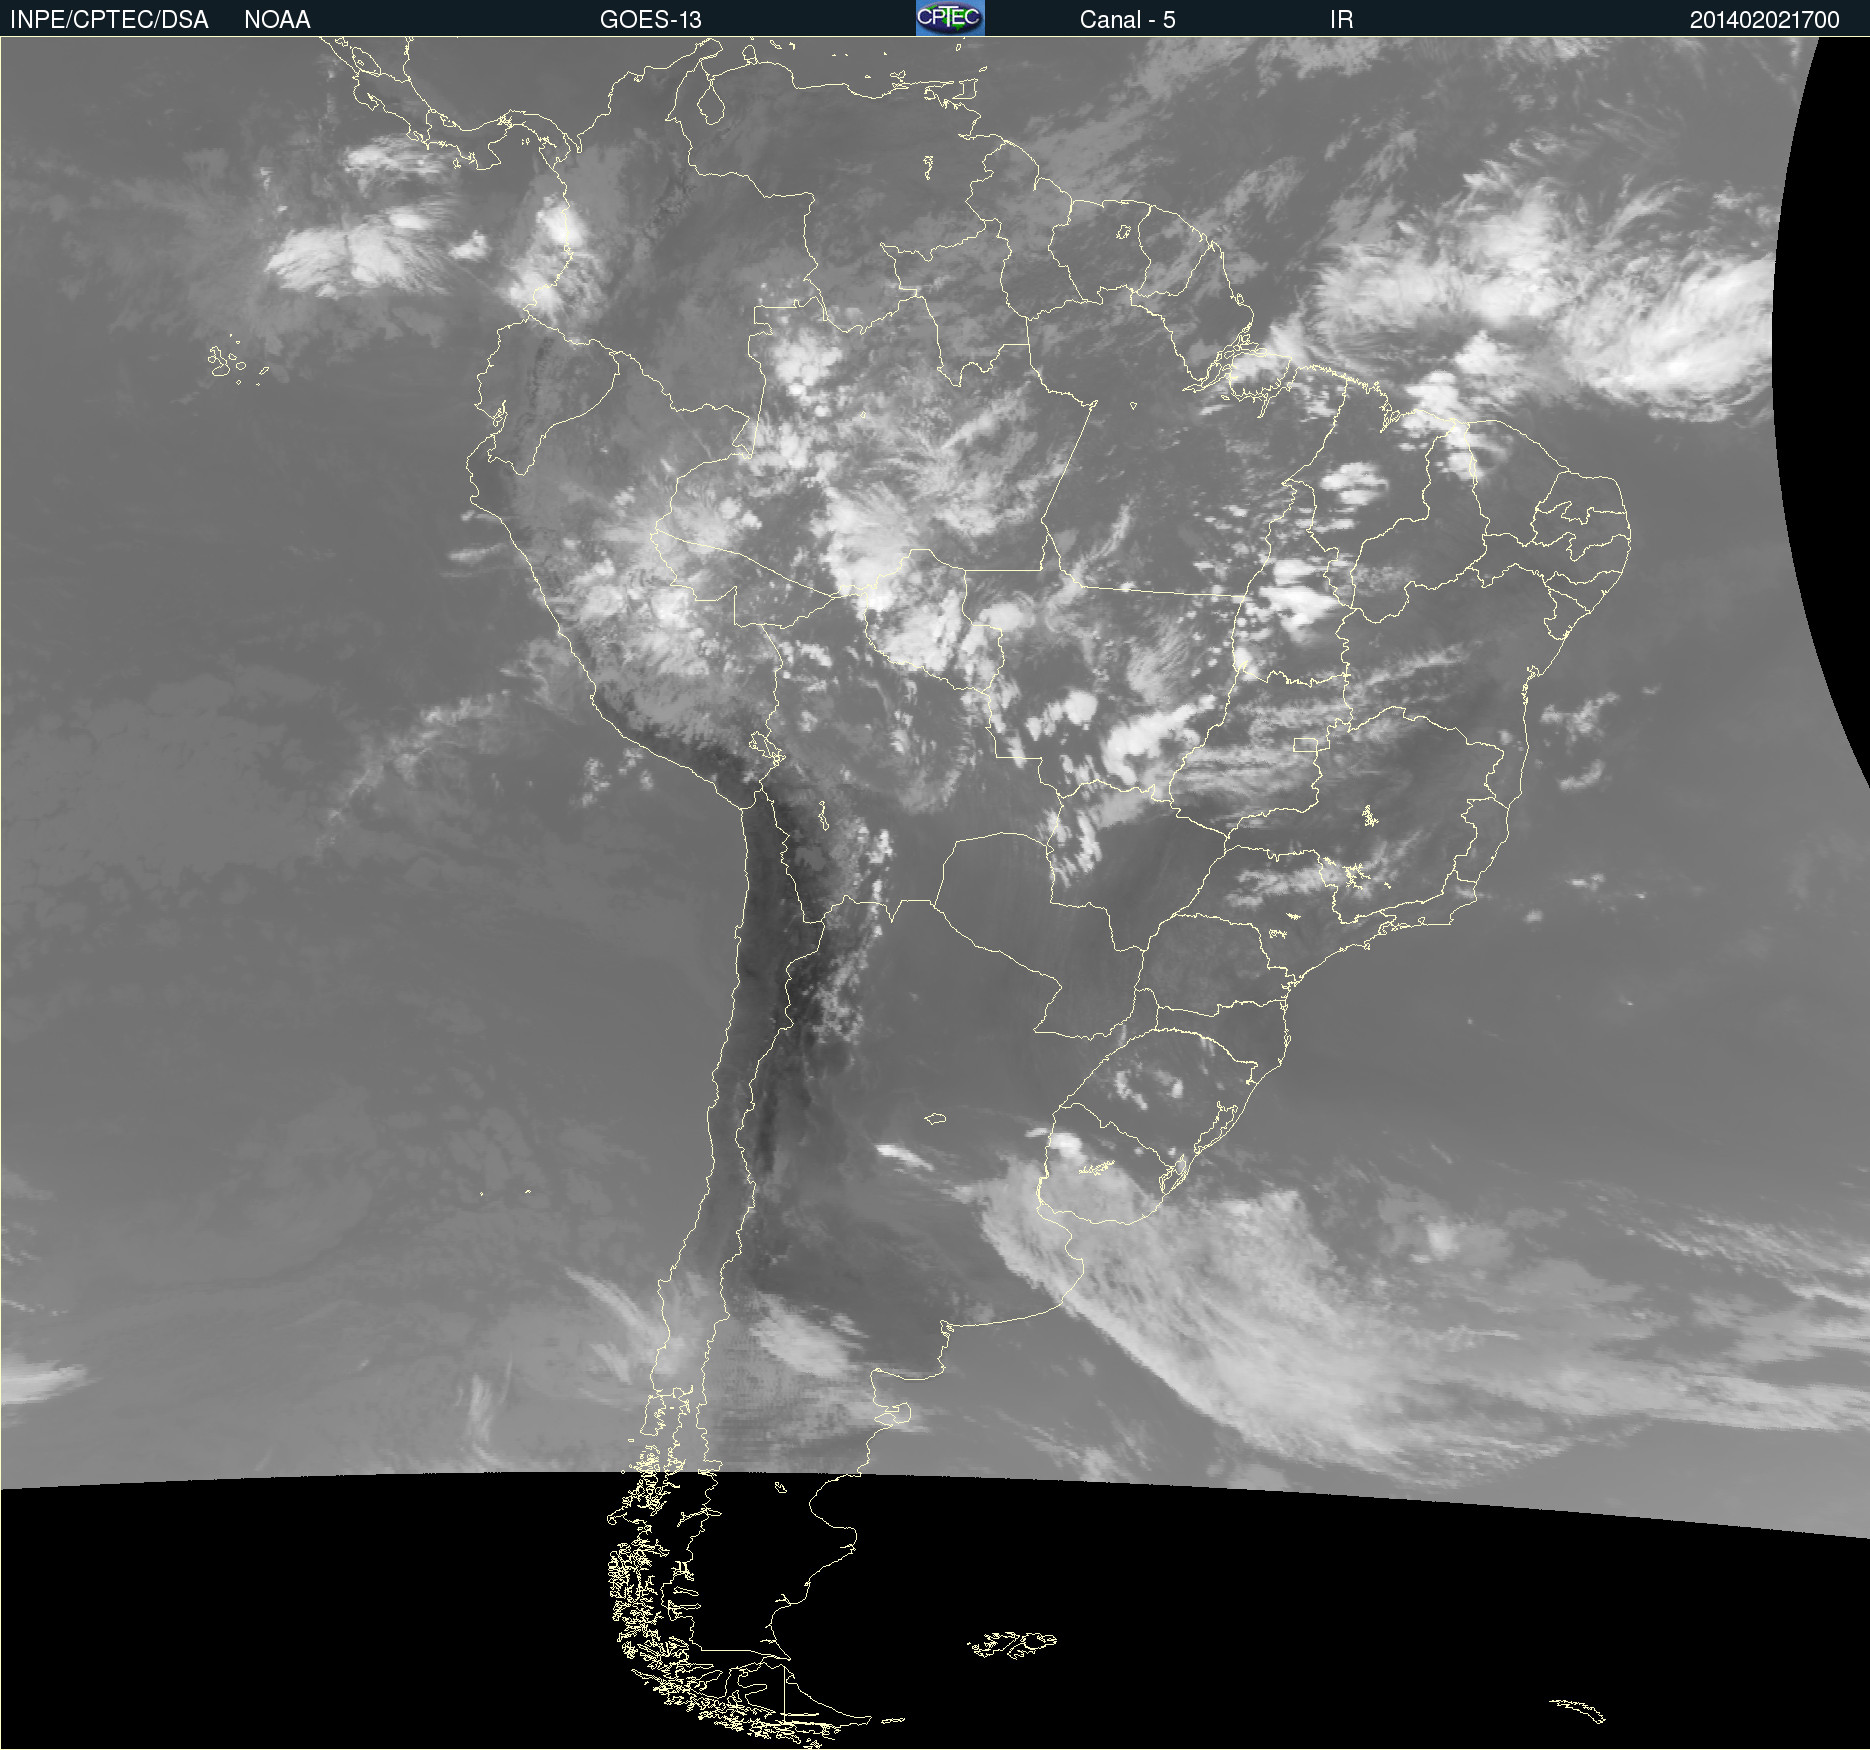Click the IR label in header
The image size is (1870, 1750).
tap(1341, 20)
